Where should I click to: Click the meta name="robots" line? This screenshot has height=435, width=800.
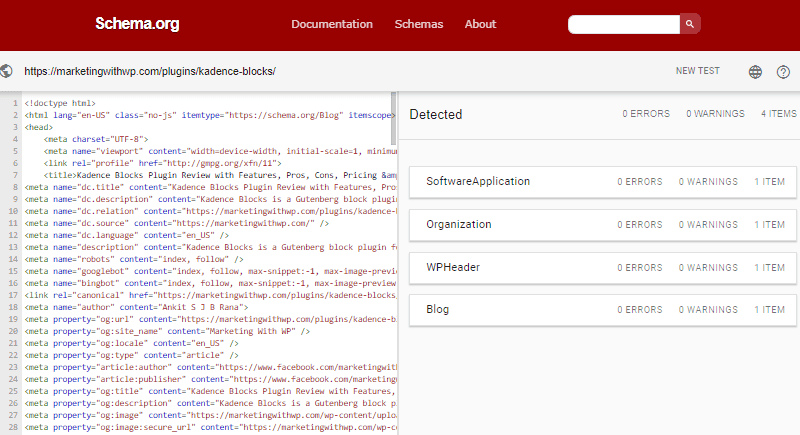click(x=134, y=259)
